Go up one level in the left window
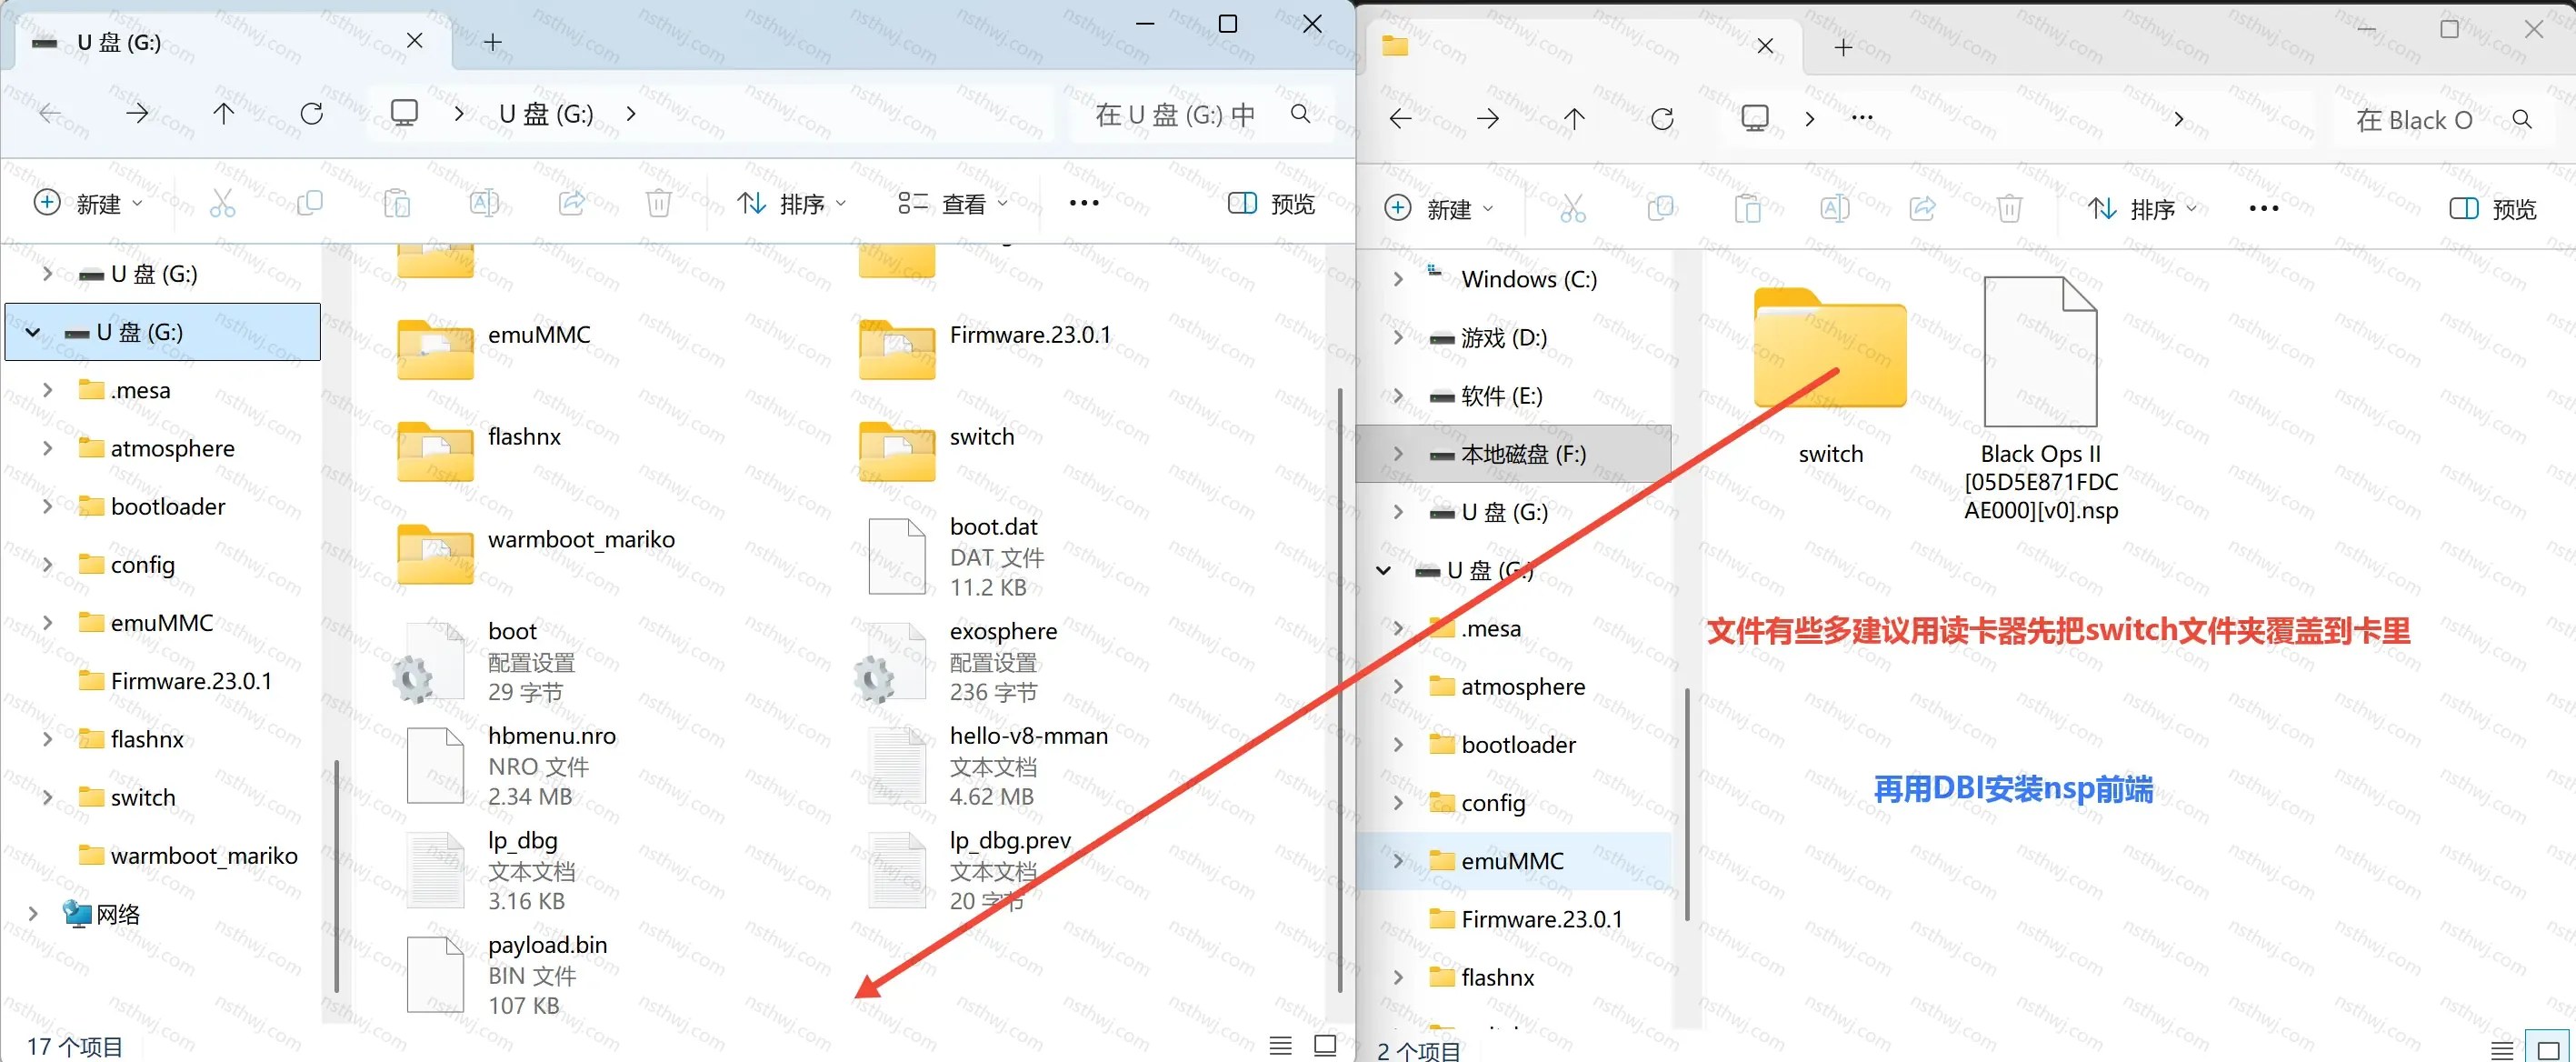This screenshot has width=2576, height=1062. 224,114
